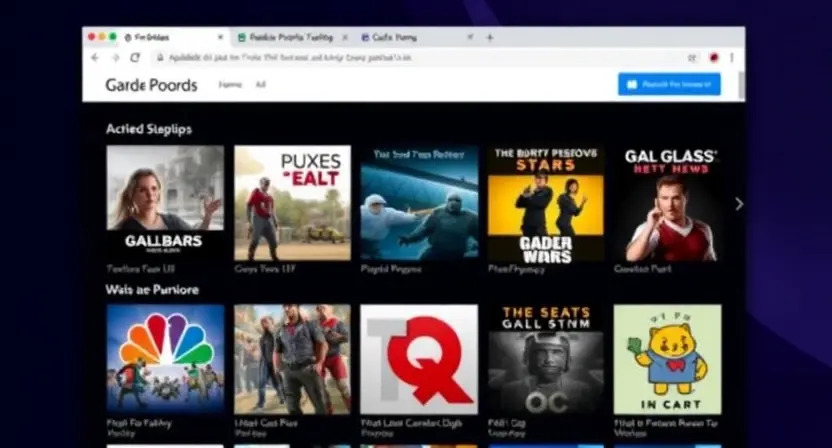Close the second browser tab
The image size is (832, 448).
pos(345,37)
